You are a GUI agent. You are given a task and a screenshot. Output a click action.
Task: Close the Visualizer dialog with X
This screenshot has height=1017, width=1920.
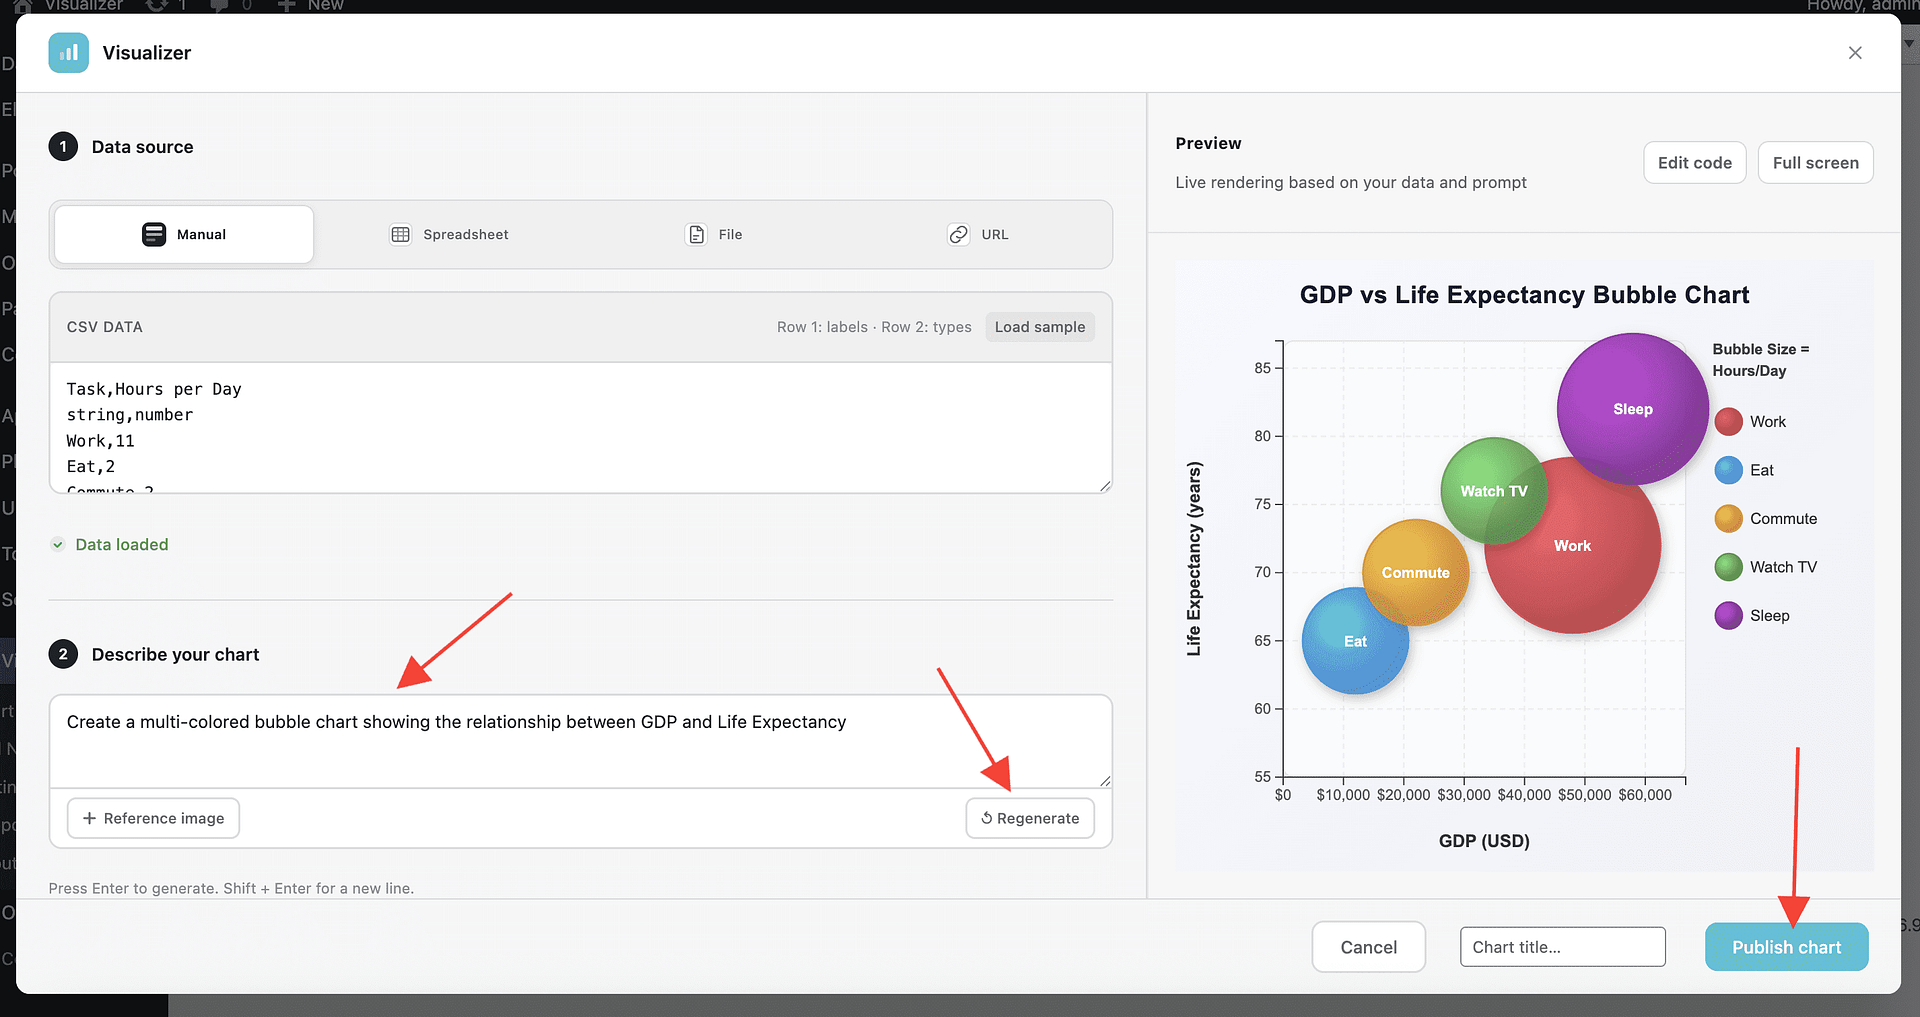(x=1854, y=53)
